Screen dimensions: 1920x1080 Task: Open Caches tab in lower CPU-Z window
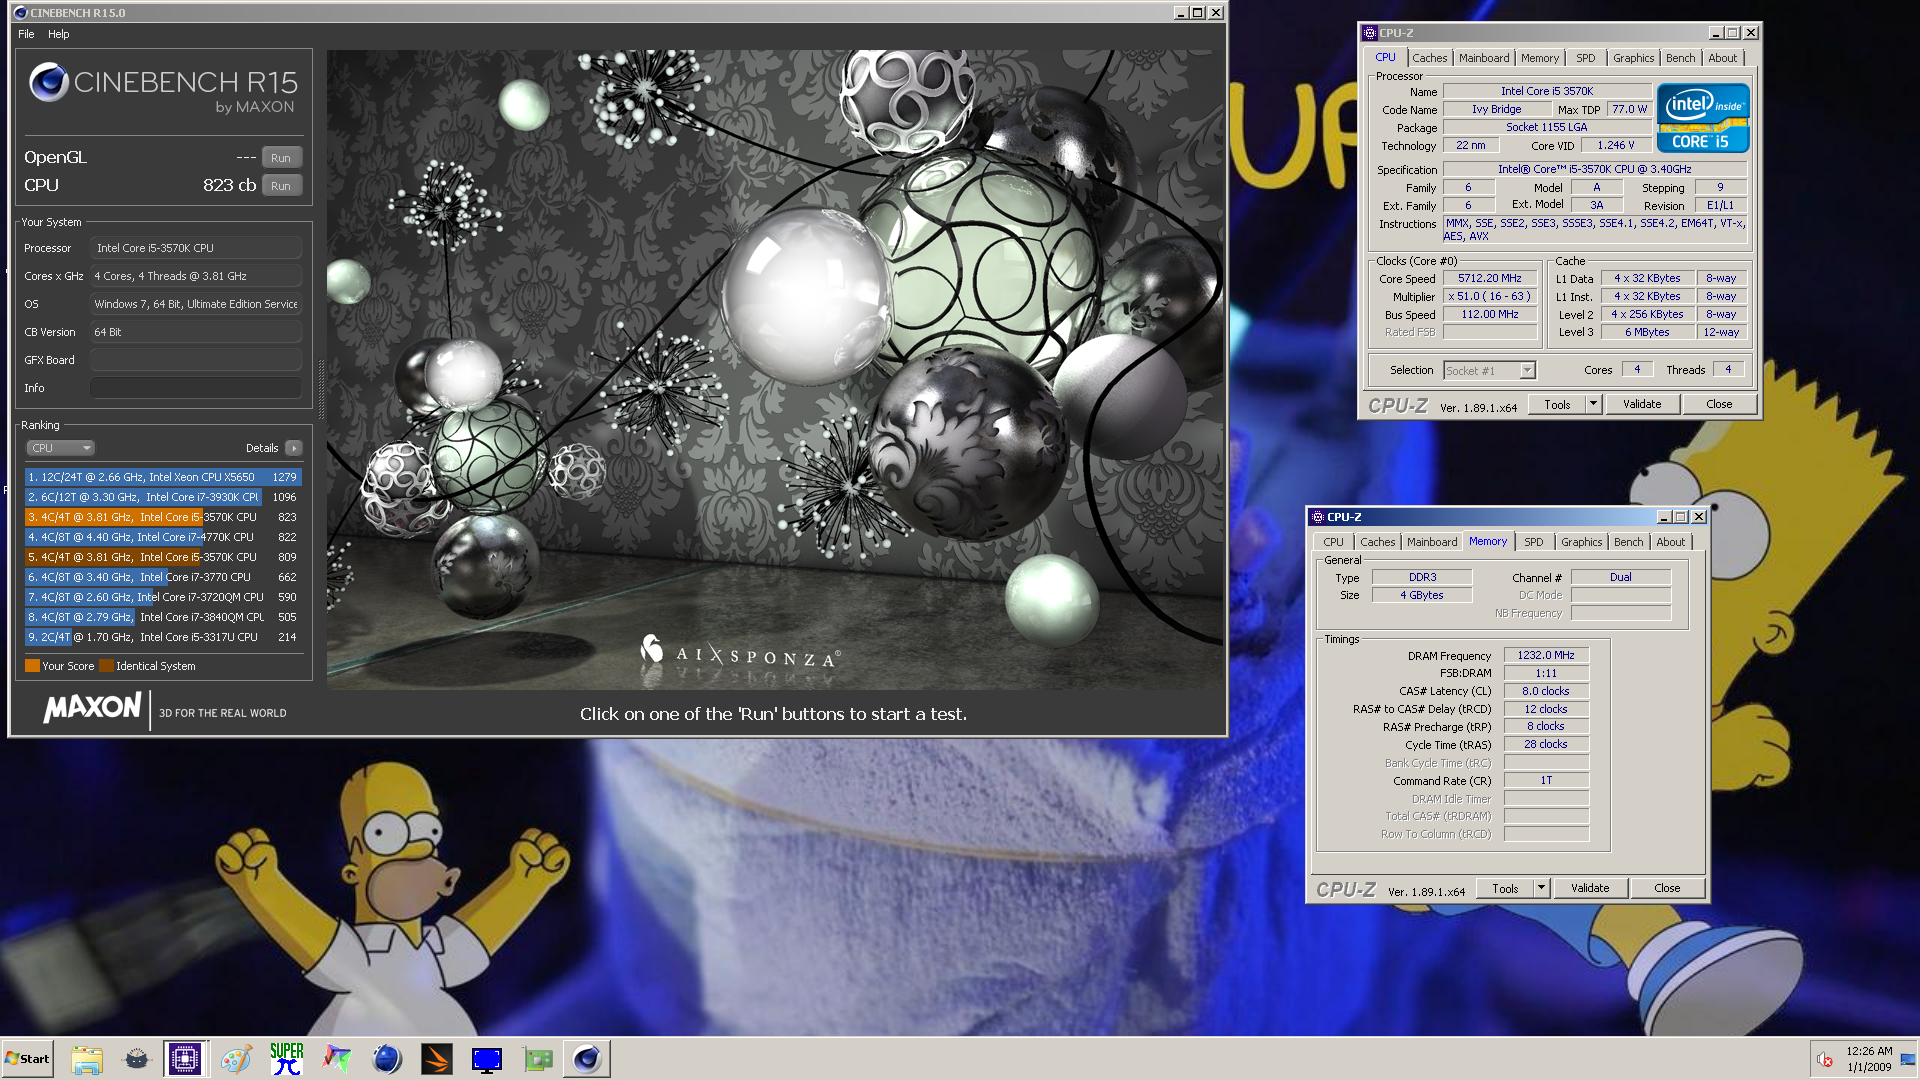tap(1377, 542)
